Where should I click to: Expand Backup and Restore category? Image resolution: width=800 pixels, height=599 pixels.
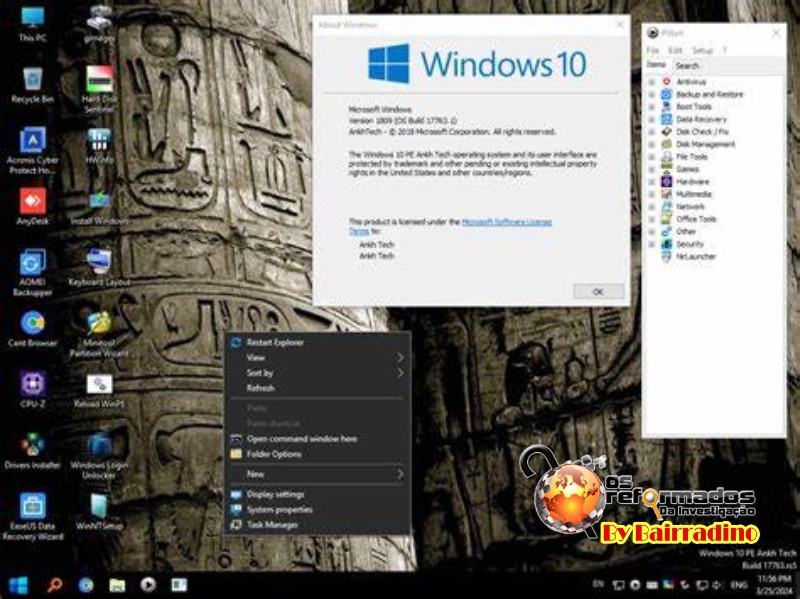point(652,94)
